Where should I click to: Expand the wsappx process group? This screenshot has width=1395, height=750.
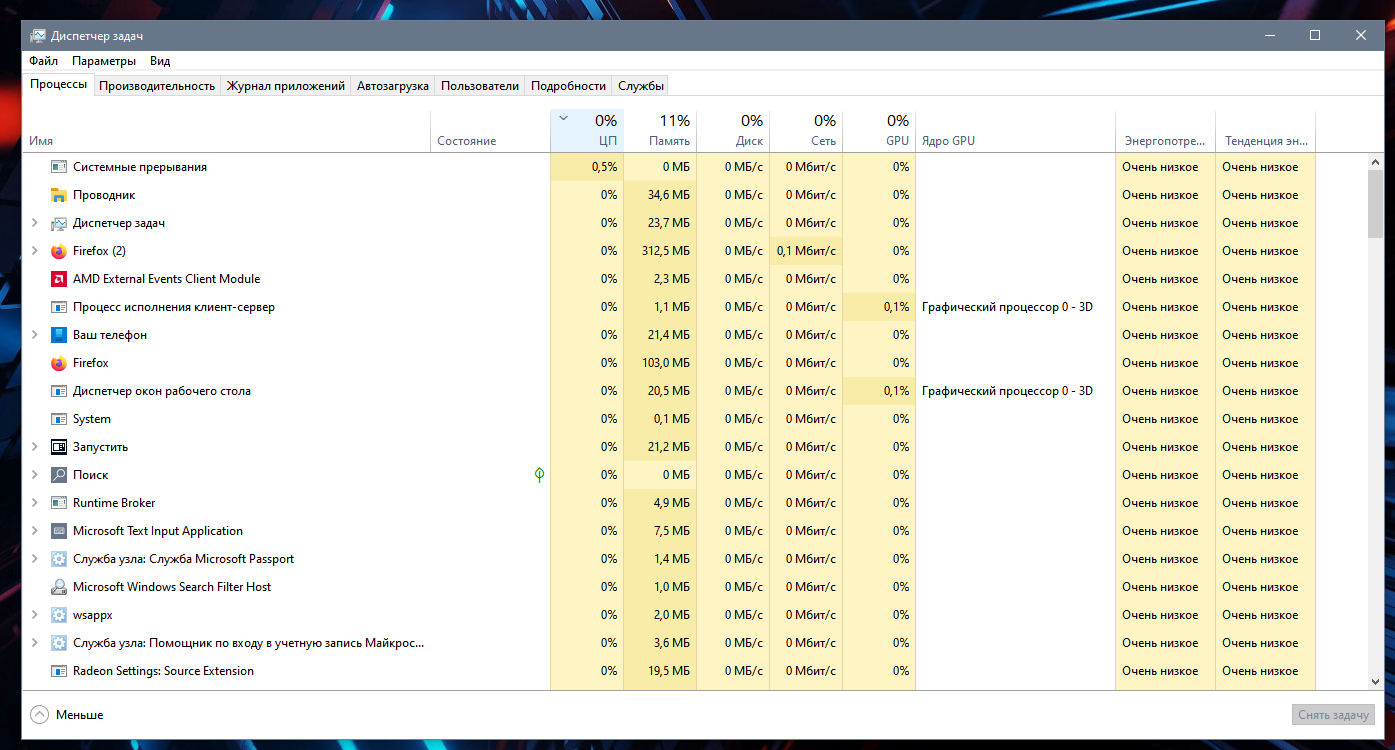tap(35, 615)
